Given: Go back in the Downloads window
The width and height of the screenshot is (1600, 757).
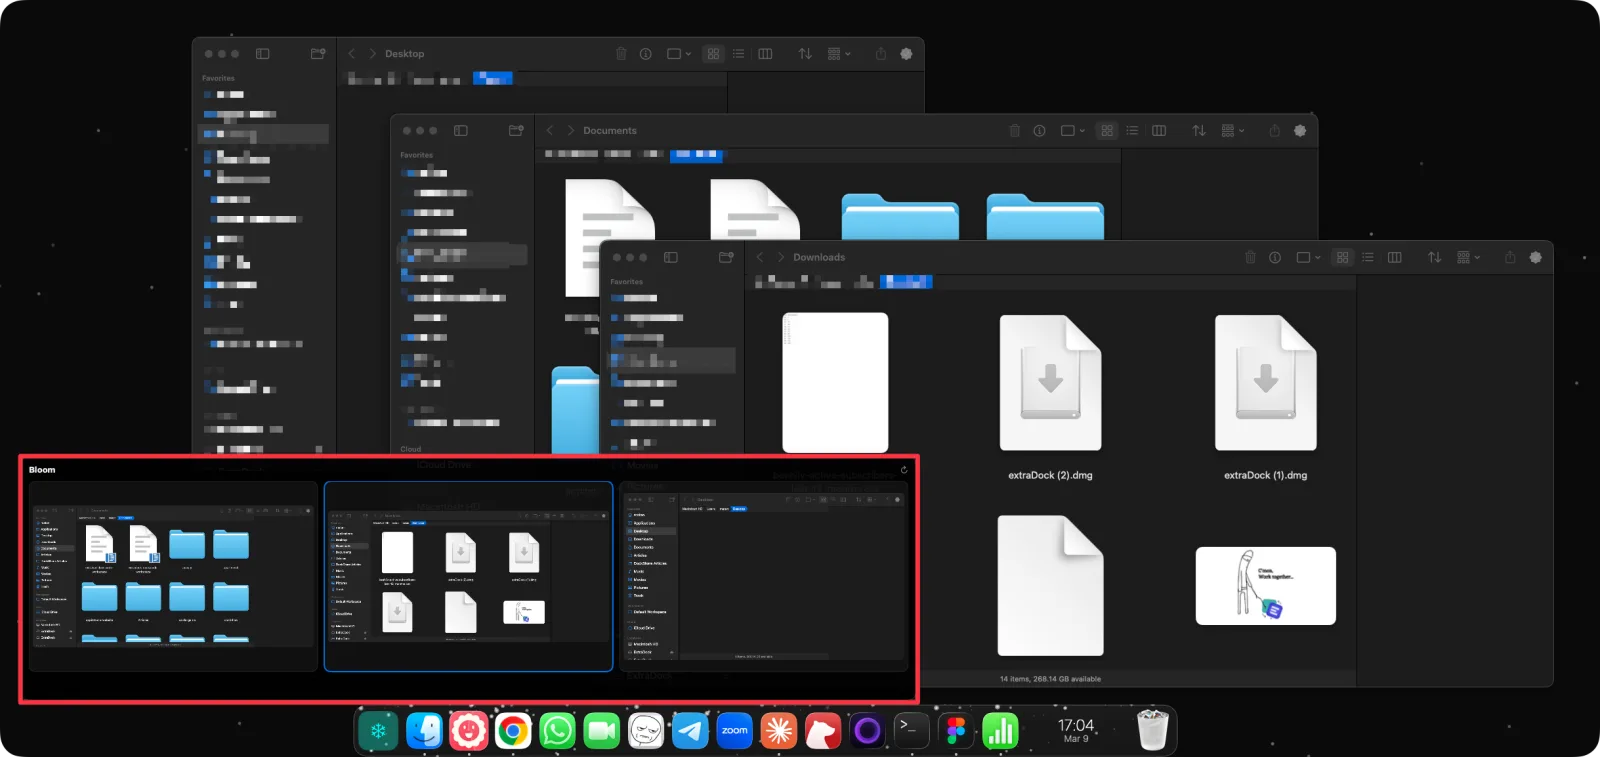Looking at the screenshot, I should point(760,257).
